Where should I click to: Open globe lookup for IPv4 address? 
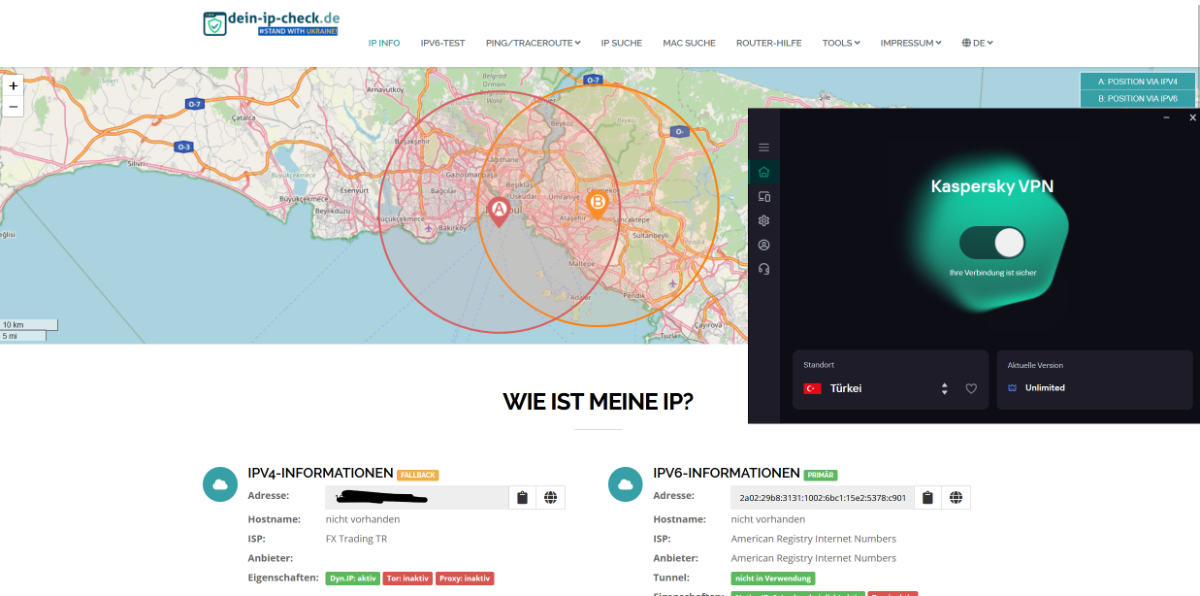(550, 497)
